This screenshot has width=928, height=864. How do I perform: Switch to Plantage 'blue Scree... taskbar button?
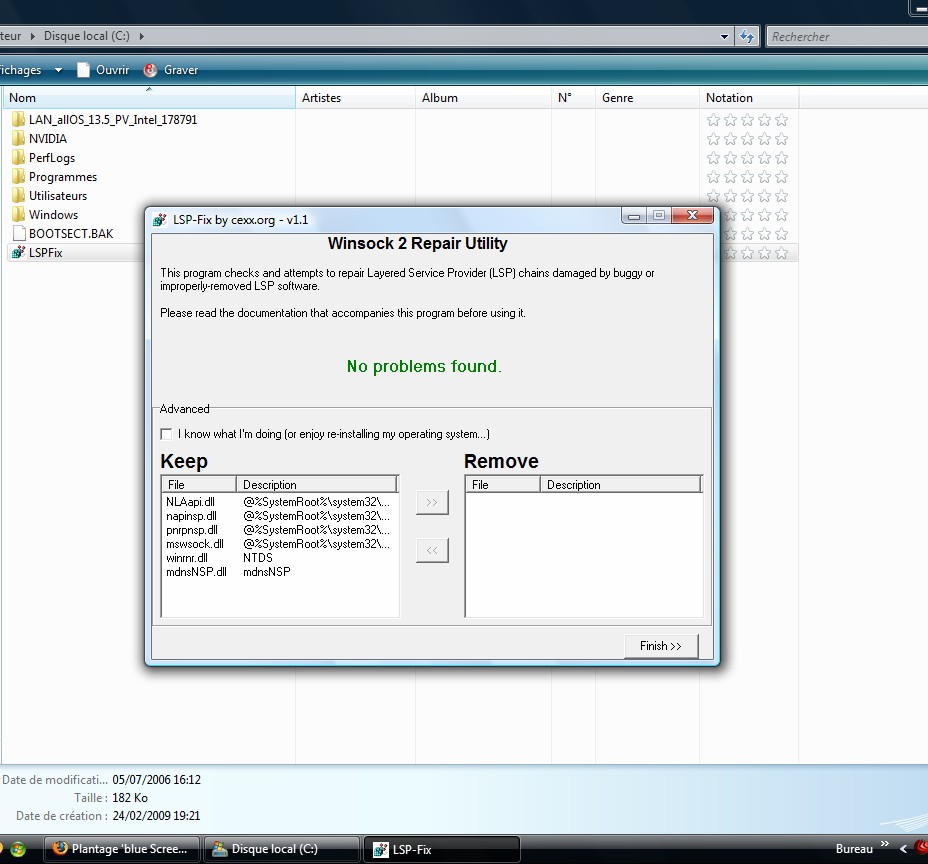coord(123,849)
